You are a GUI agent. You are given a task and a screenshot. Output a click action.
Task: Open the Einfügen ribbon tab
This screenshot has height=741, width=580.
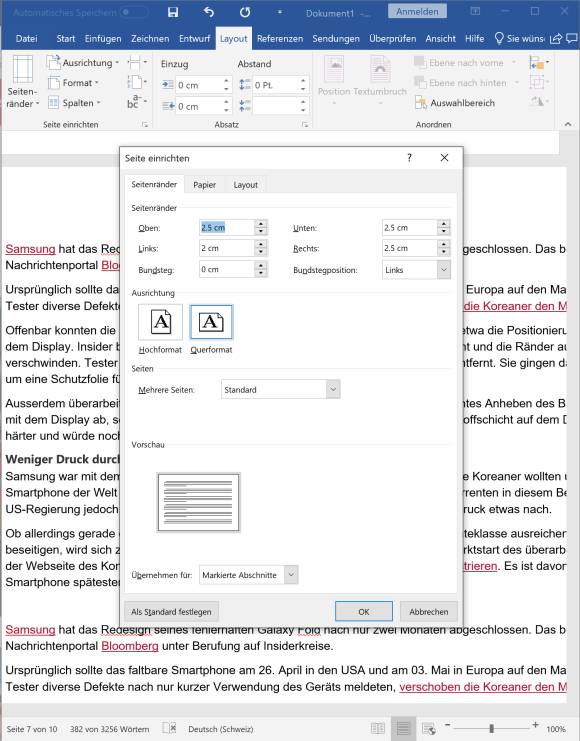tap(103, 39)
